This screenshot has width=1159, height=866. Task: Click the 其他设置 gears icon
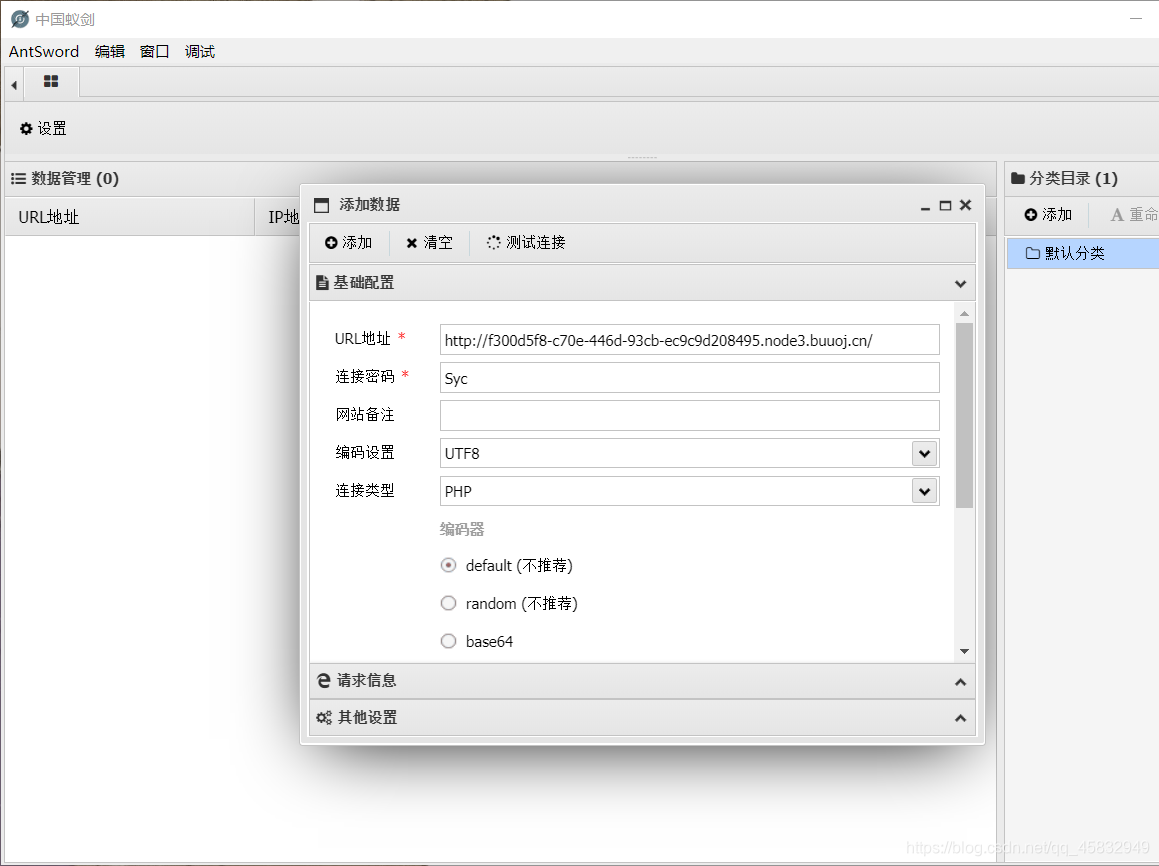tap(324, 717)
